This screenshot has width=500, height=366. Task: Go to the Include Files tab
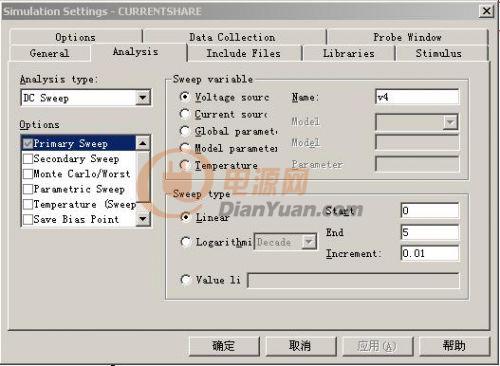(244, 53)
